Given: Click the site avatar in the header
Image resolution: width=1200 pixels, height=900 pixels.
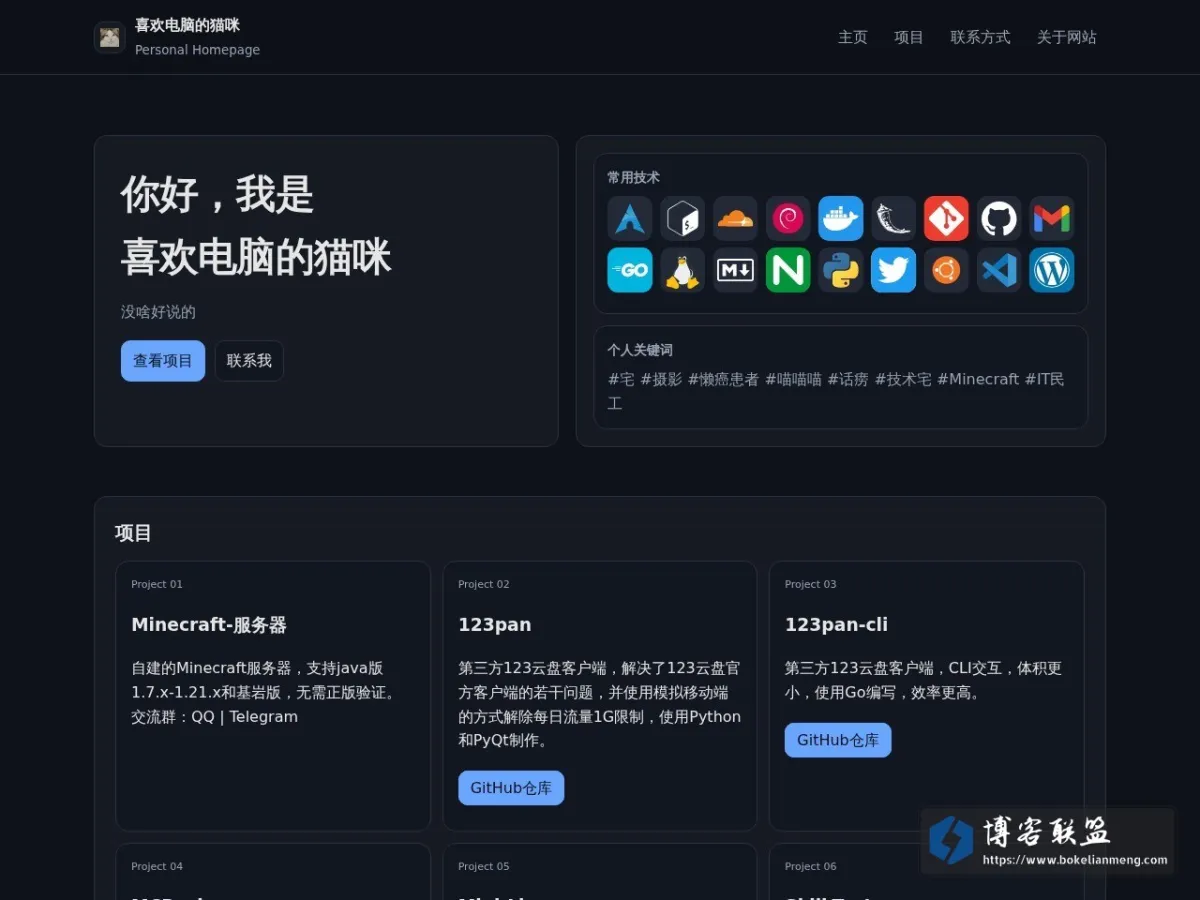Looking at the screenshot, I should point(110,37).
